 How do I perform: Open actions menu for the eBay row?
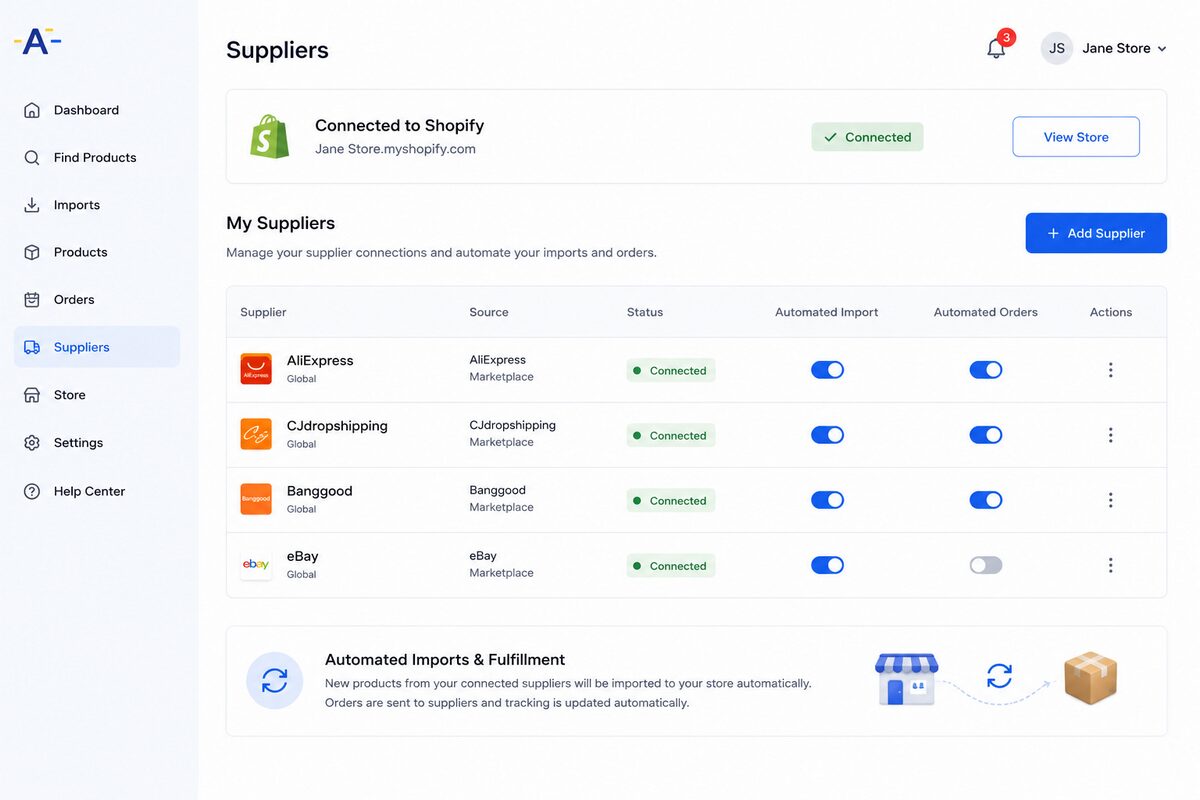tap(1110, 565)
